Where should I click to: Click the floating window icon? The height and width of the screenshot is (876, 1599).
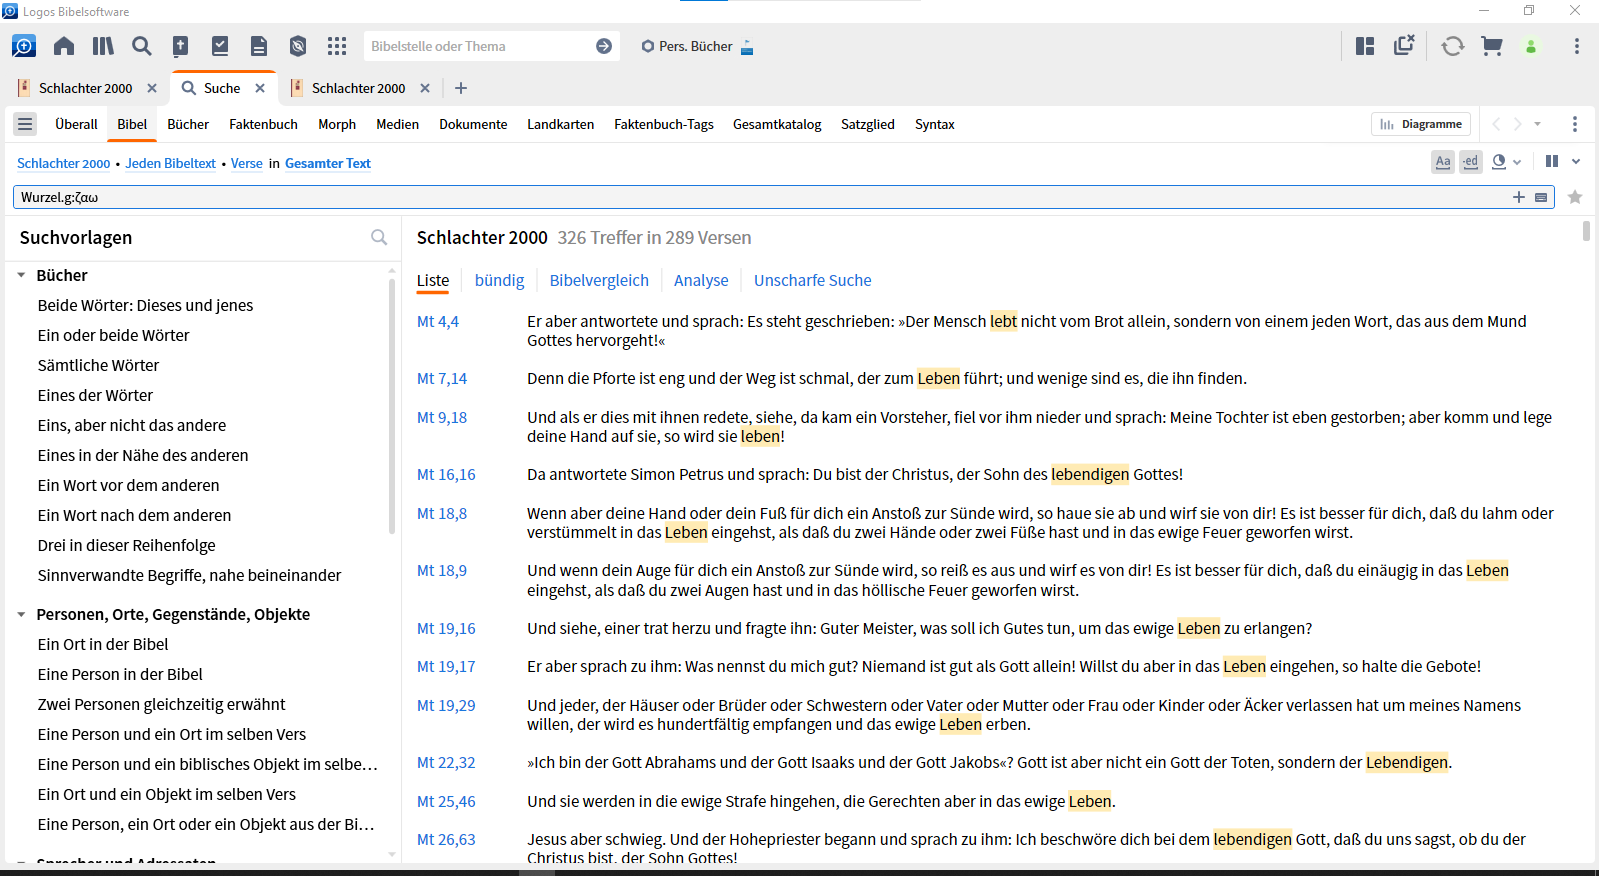point(1405,45)
